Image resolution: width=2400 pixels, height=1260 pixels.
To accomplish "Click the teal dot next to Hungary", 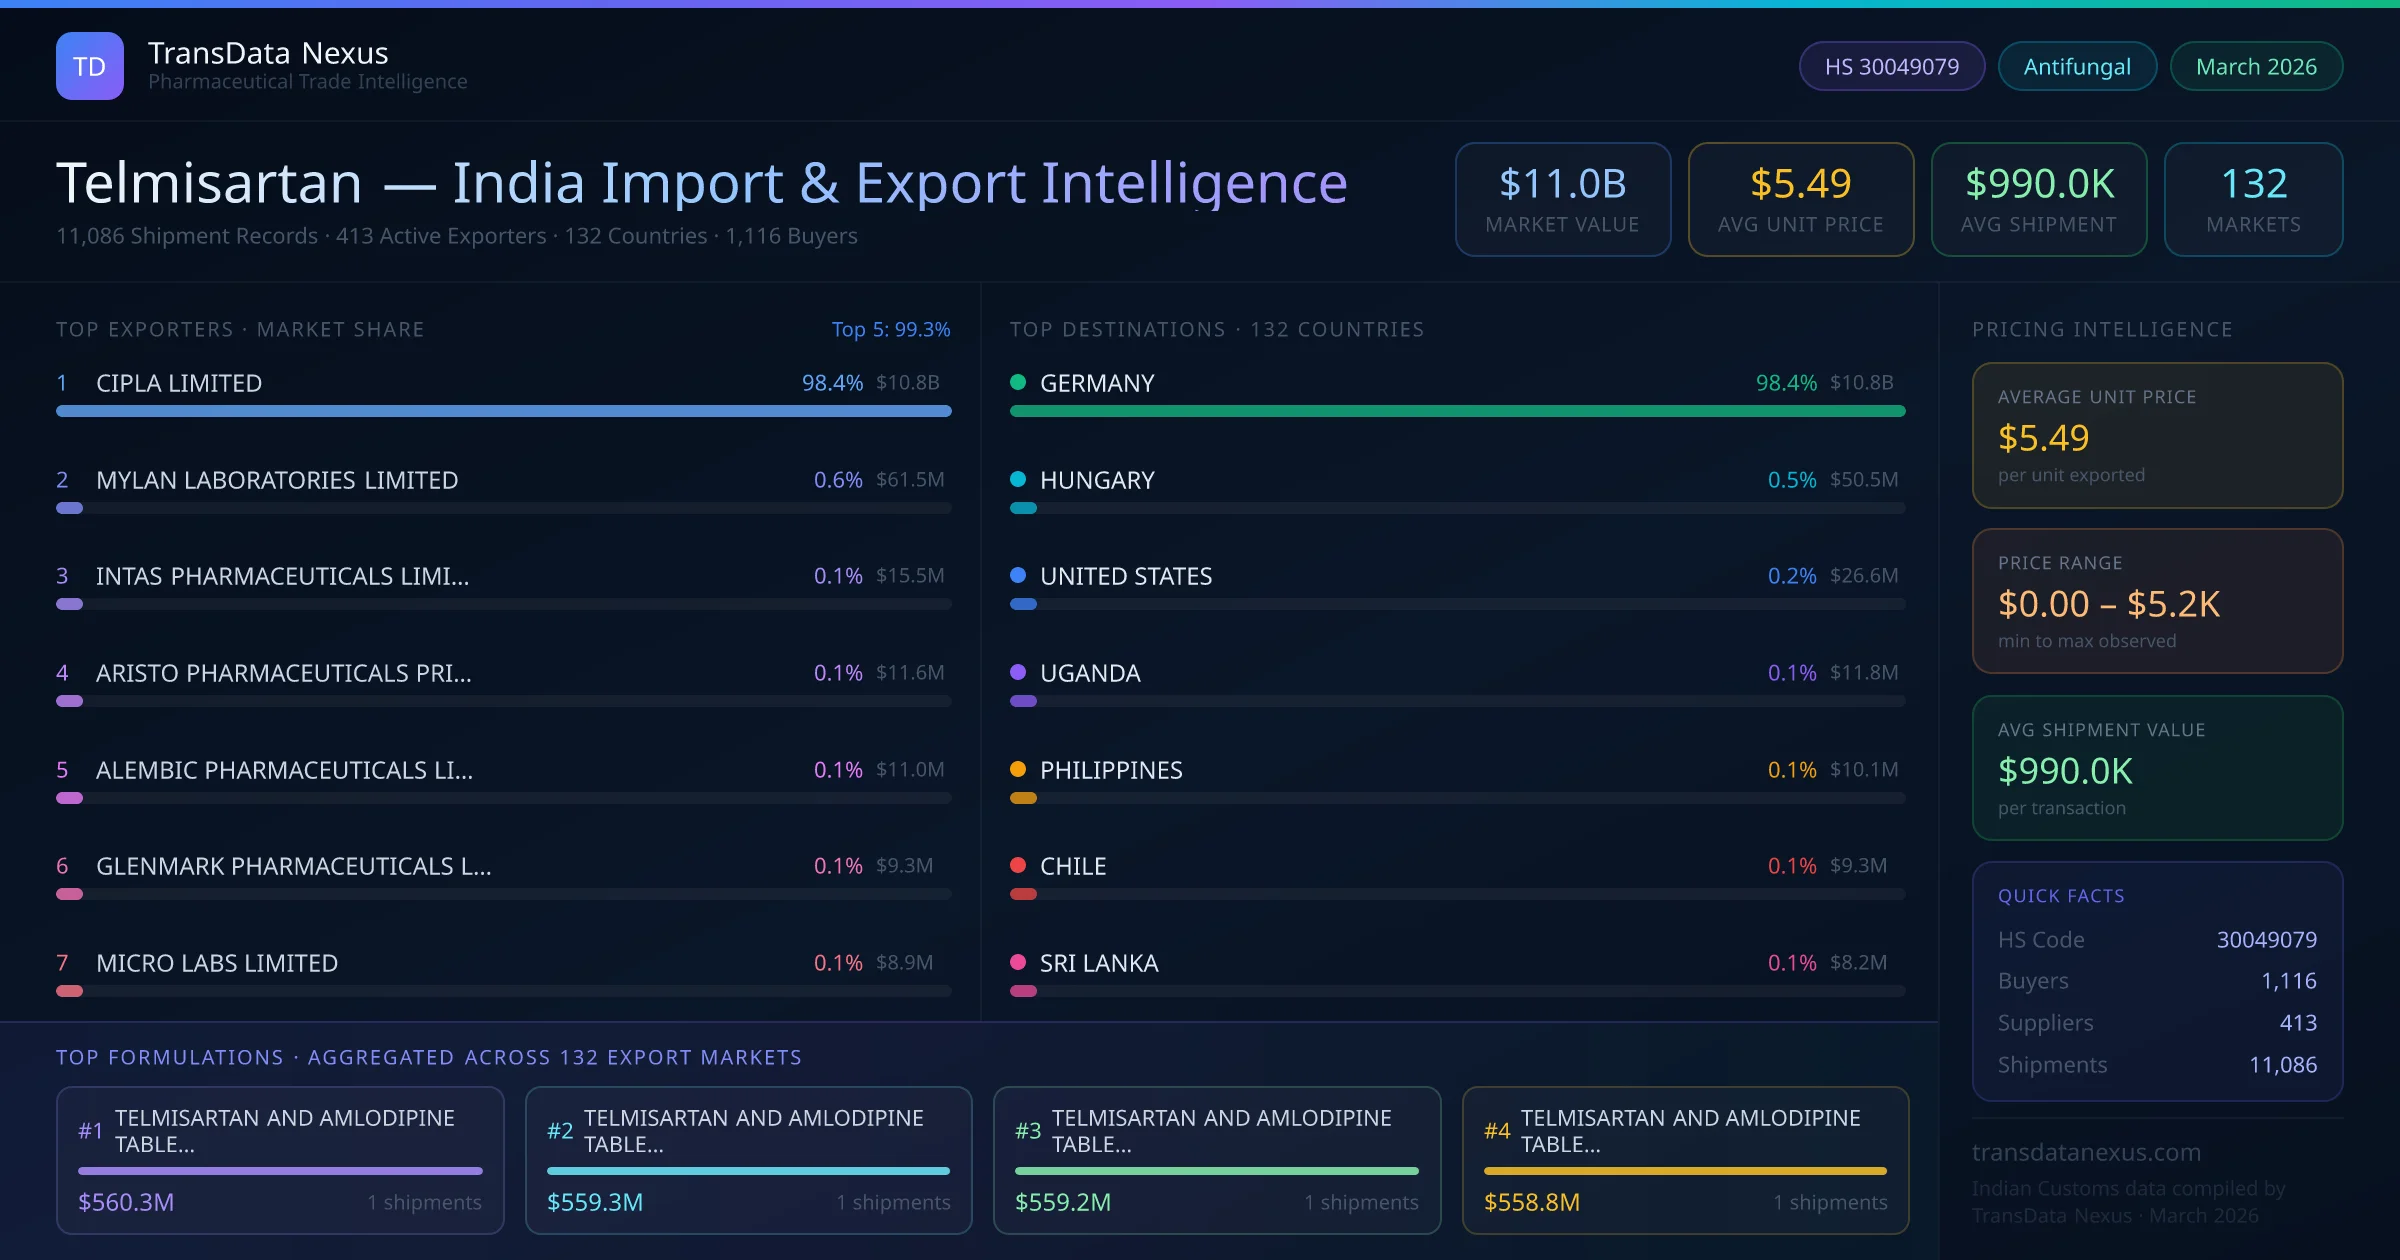I will (1018, 479).
